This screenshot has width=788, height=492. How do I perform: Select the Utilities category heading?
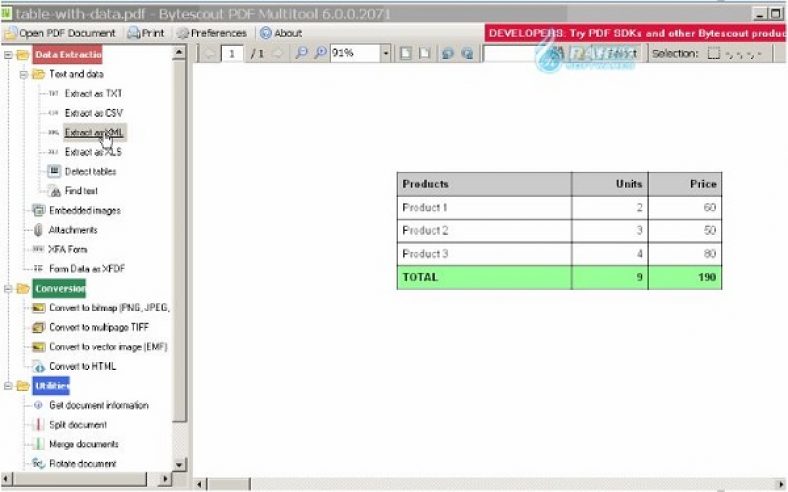click(x=51, y=385)
